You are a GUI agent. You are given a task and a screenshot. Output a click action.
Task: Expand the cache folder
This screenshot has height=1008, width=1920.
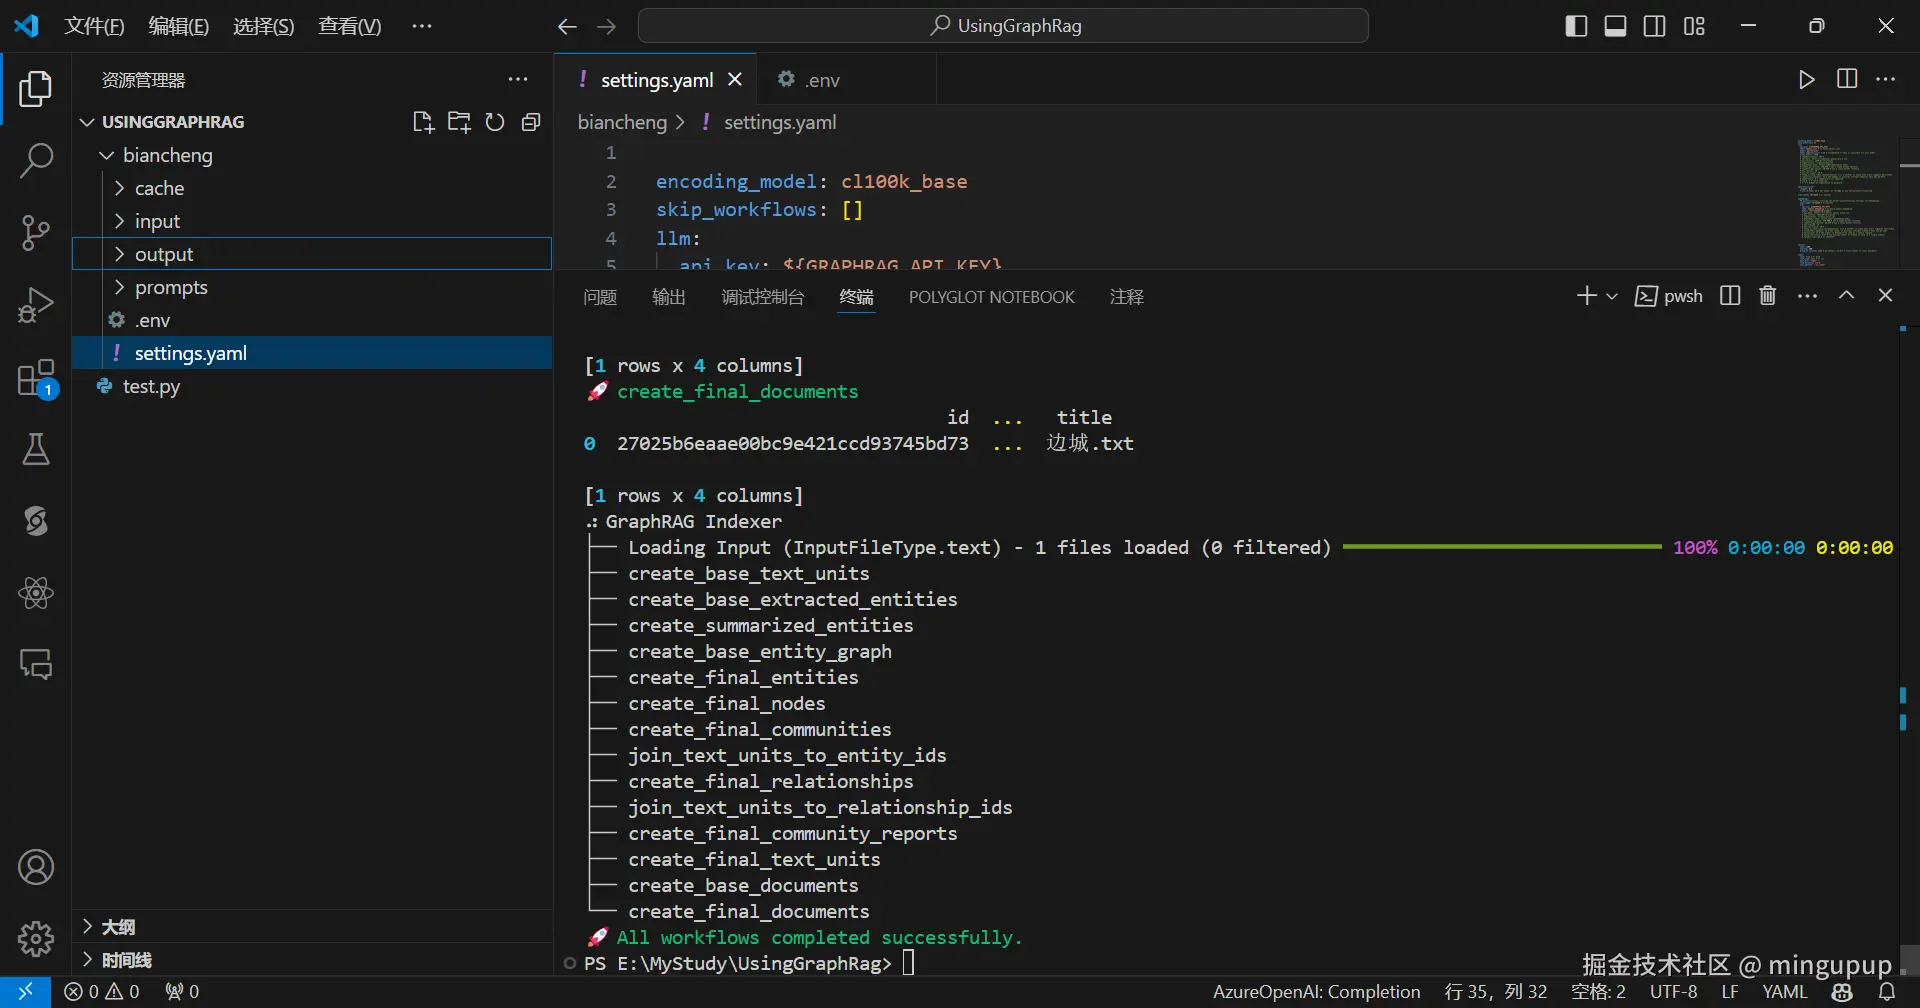coord(159,188)
